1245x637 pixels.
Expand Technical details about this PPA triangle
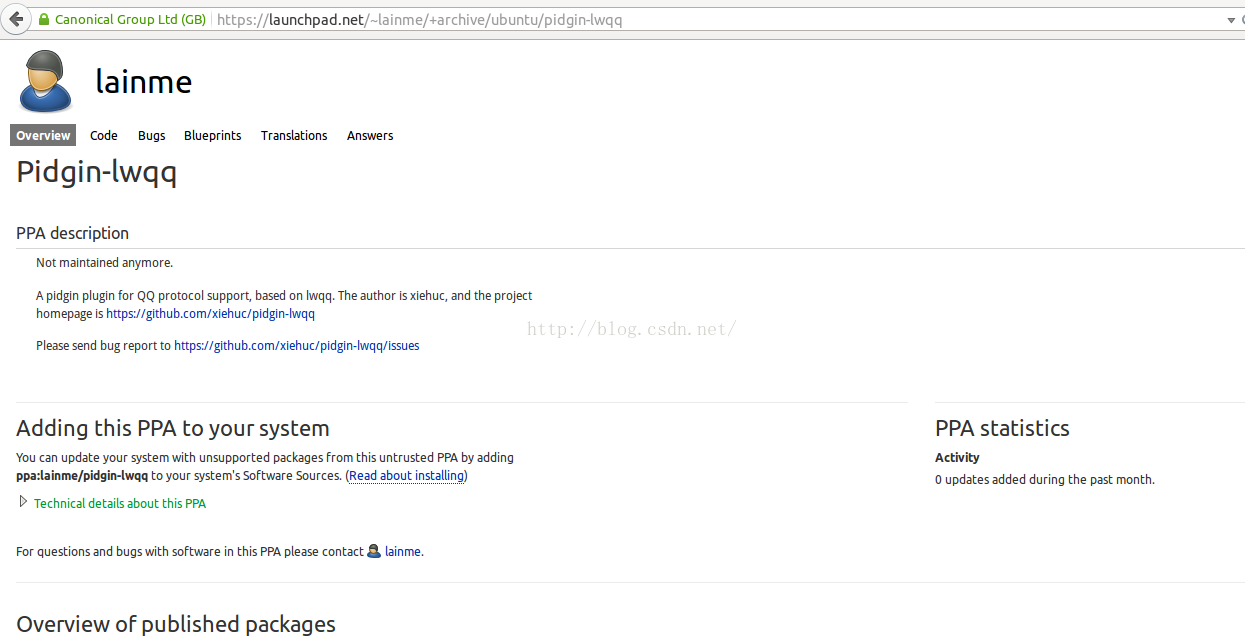point(23,502)
